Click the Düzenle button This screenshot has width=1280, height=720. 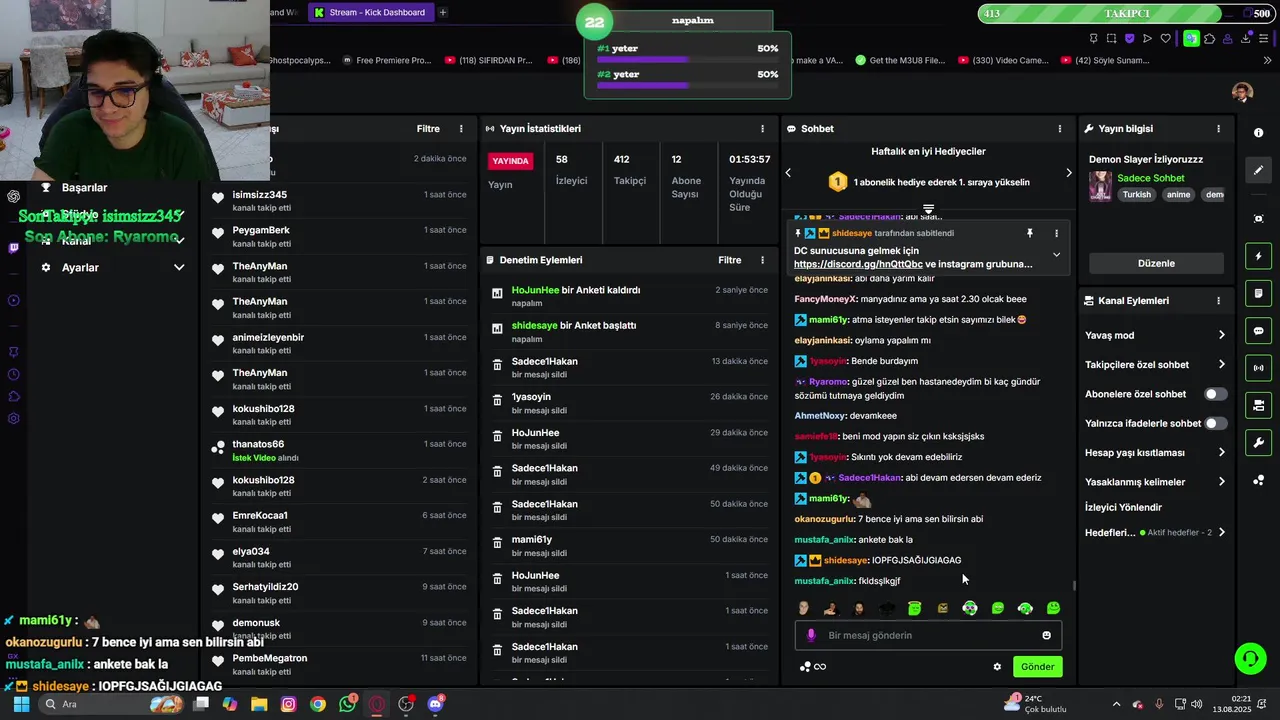tap(1156, 263)
